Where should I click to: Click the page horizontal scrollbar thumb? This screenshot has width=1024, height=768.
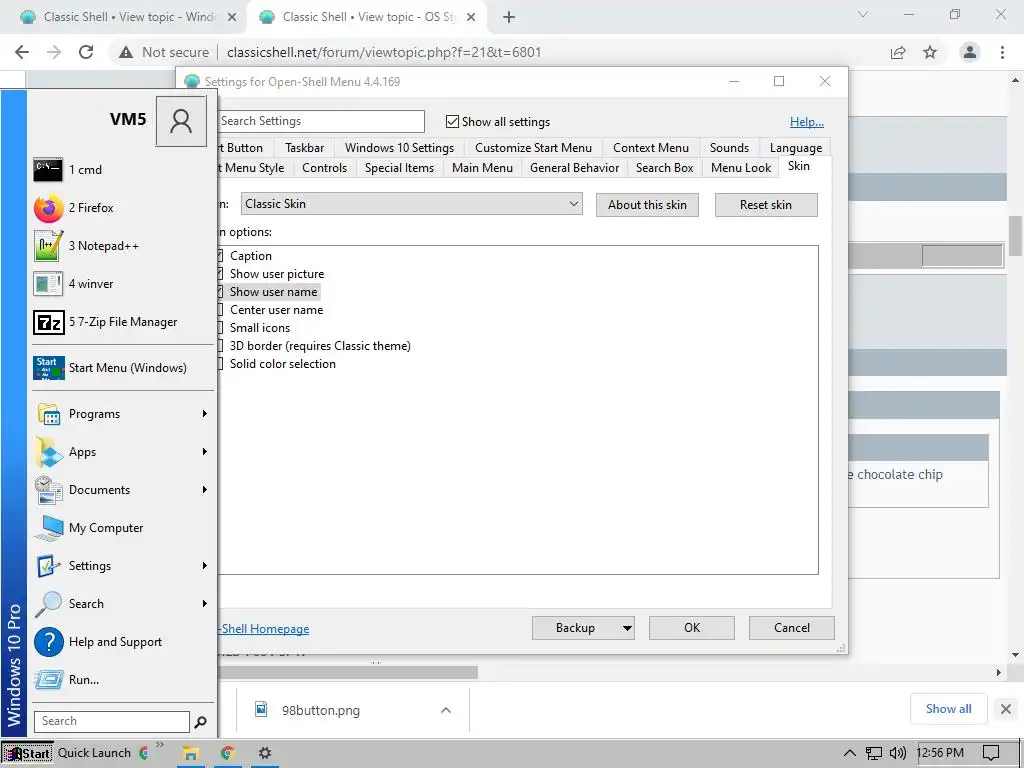tap(347, 672)
